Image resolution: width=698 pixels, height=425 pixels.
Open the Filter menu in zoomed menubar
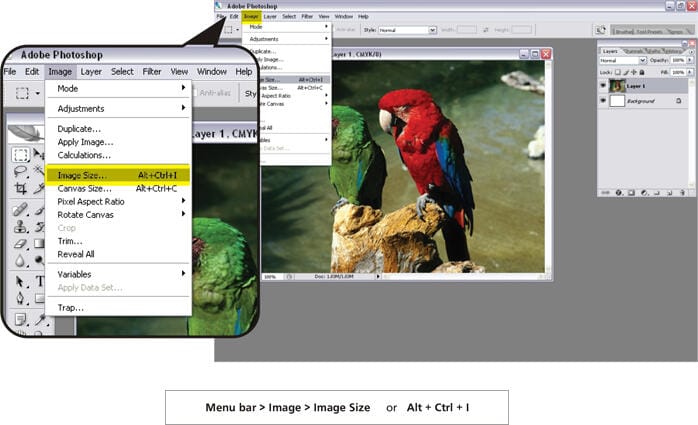[152, 71]
